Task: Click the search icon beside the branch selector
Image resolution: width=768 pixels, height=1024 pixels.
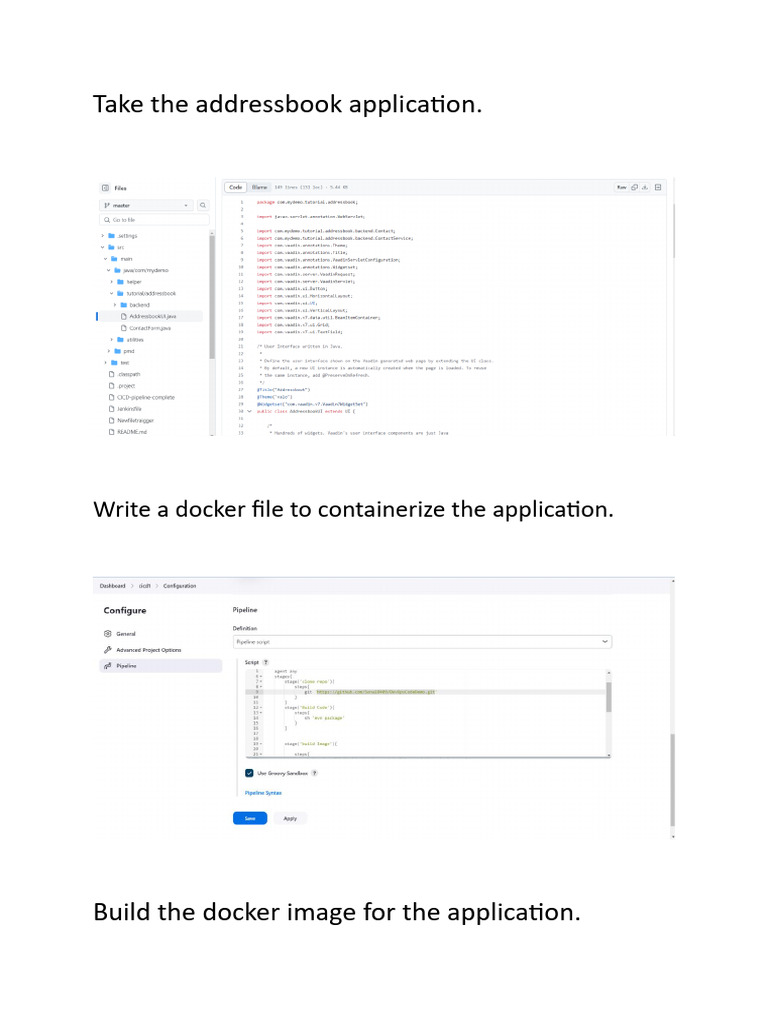Action: (x=203, y=205)
